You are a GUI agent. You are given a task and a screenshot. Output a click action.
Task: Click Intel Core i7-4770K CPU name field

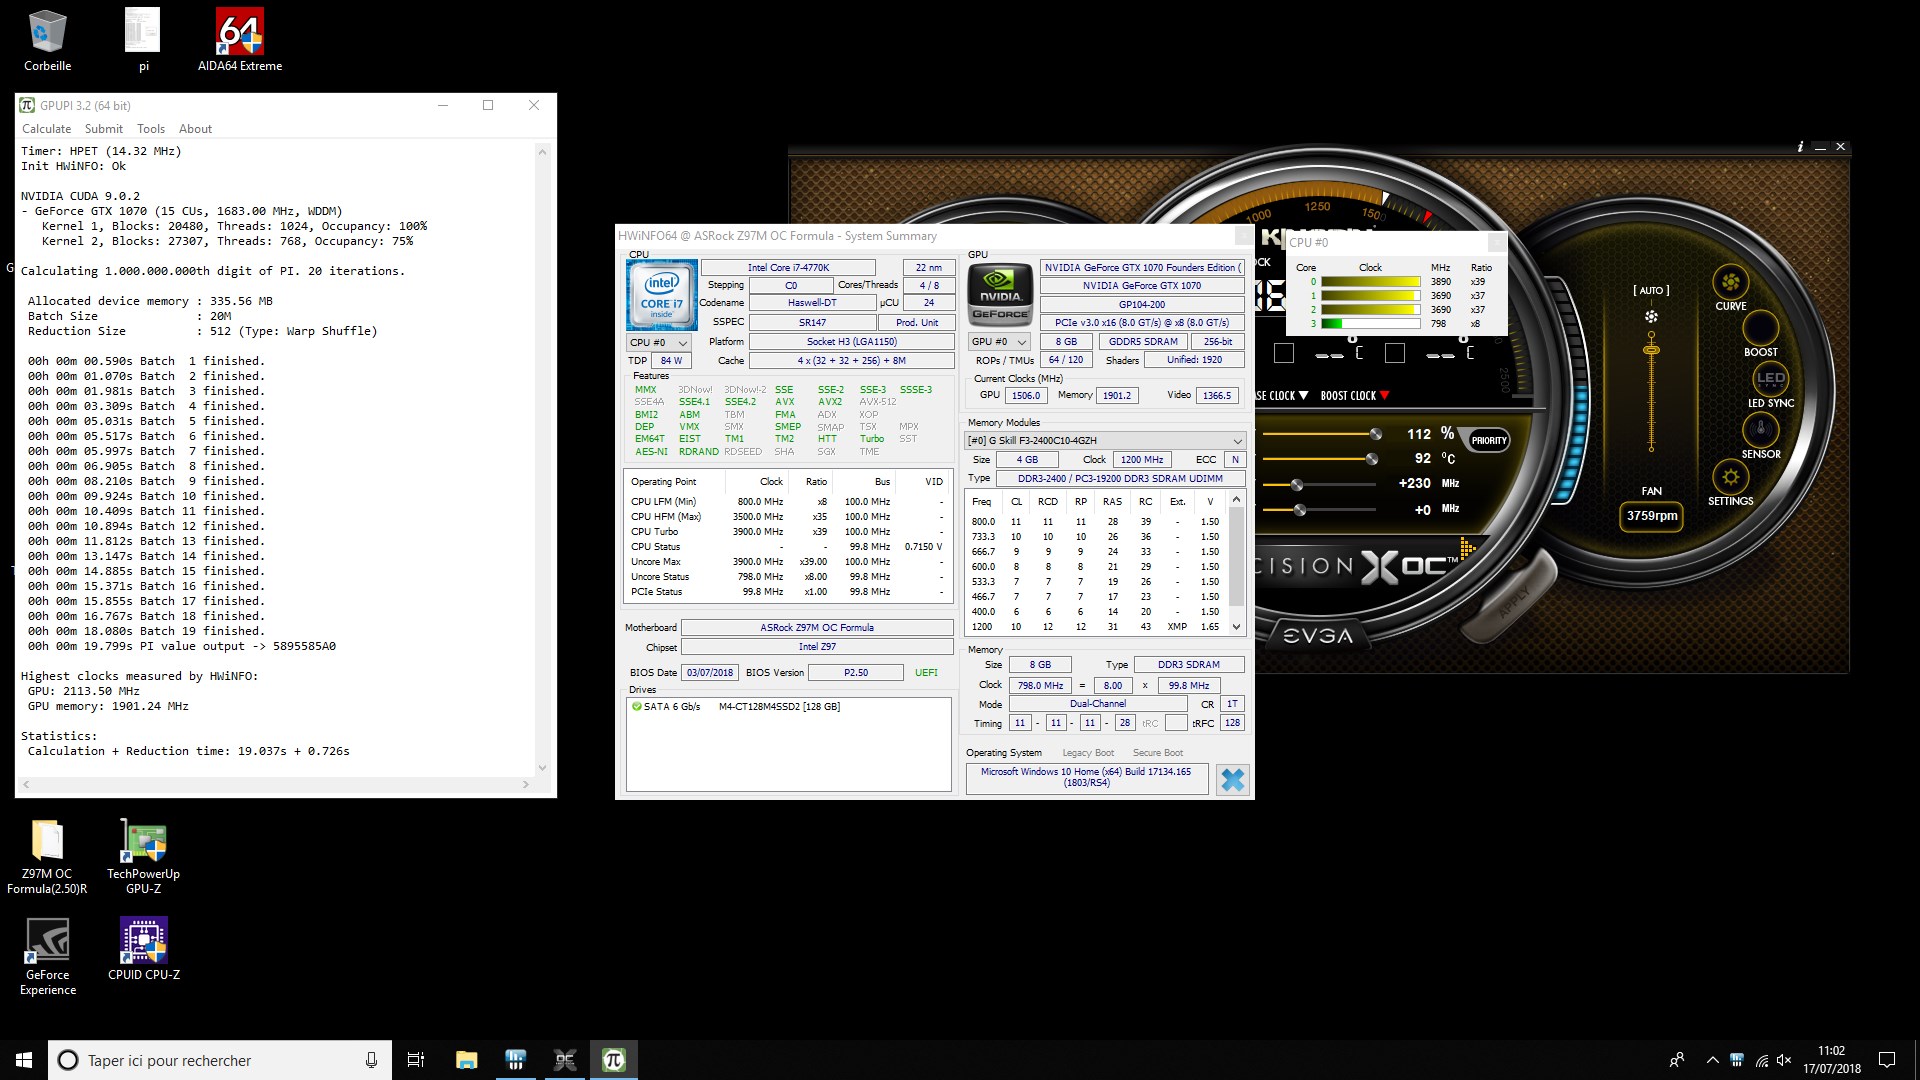(x=788, y=268)
